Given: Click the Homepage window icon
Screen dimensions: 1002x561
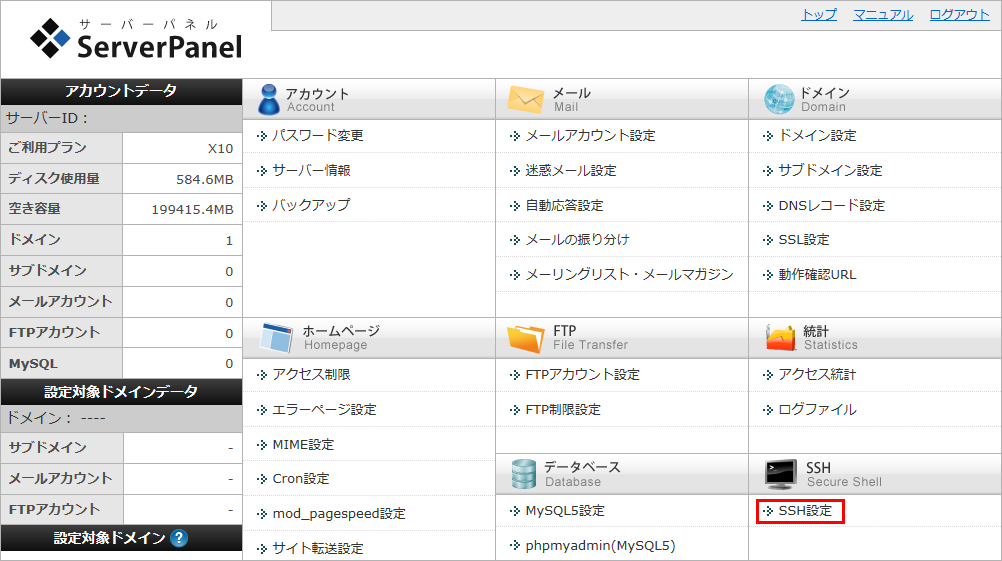Looking at the screenshot, I should pos(275,338).
